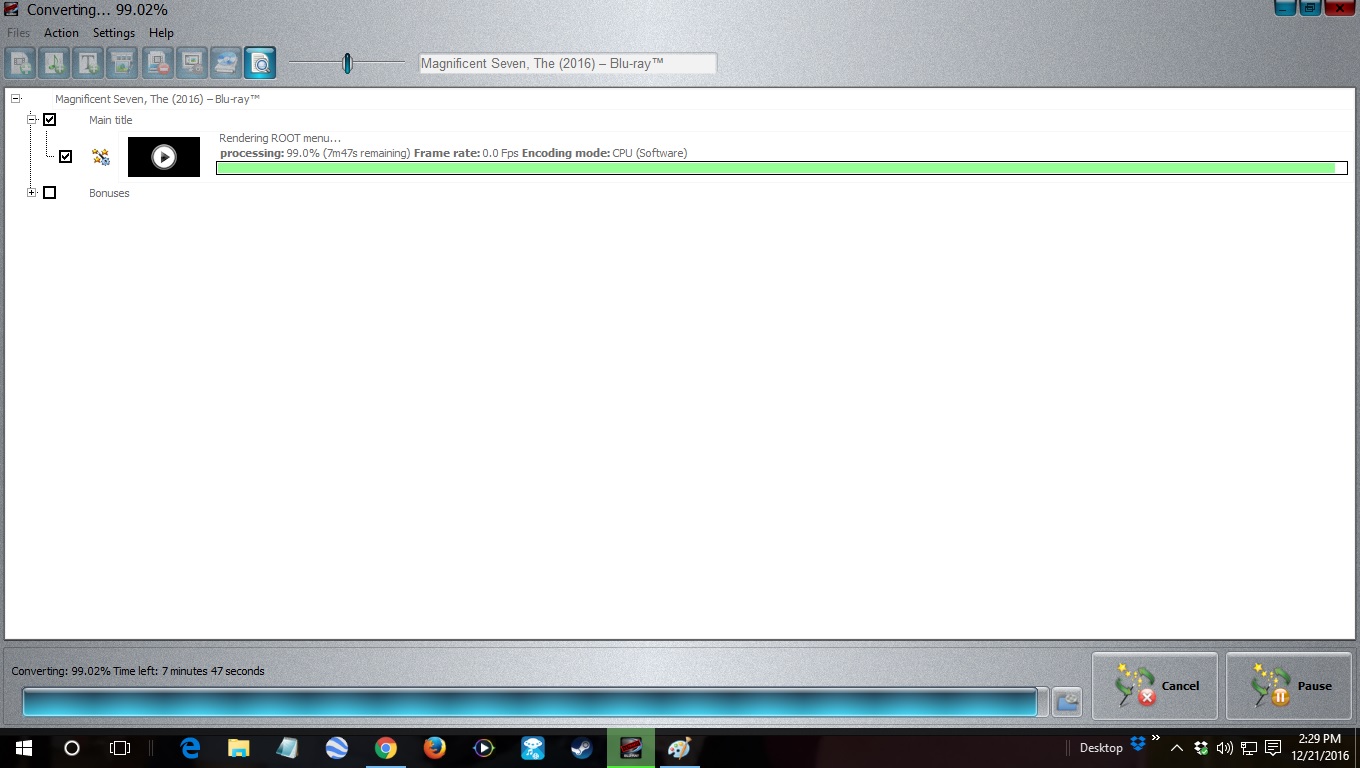Open the network icon in system tray
Screen dimensions: 1360x768
[1249, 748]
